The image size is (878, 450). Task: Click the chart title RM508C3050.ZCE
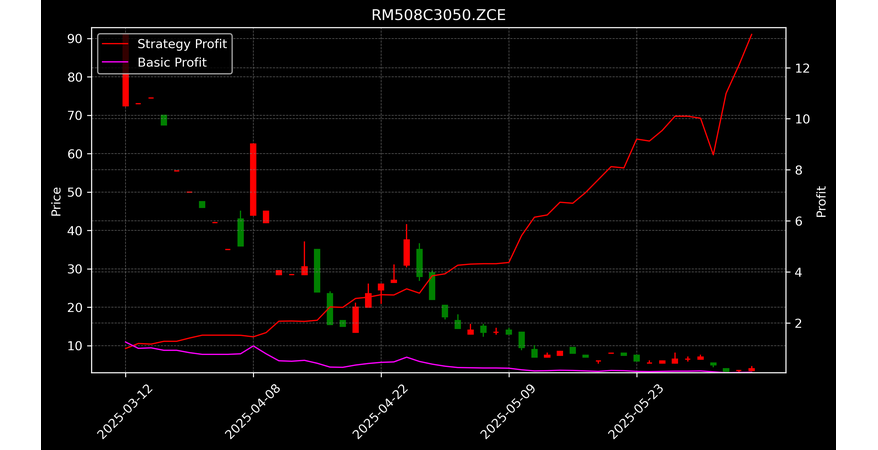click(x=438, y=15)
